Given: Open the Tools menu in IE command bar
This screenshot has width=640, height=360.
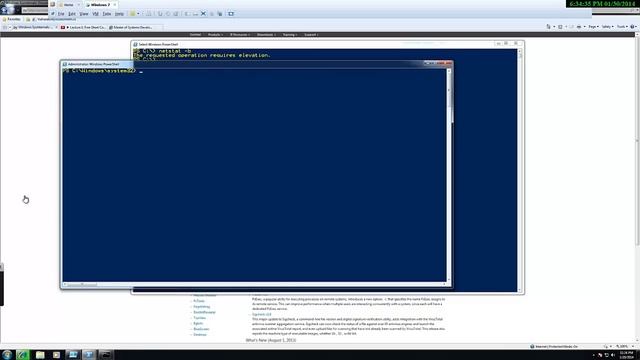Looking at the screenshot, I should coord(622,27).
